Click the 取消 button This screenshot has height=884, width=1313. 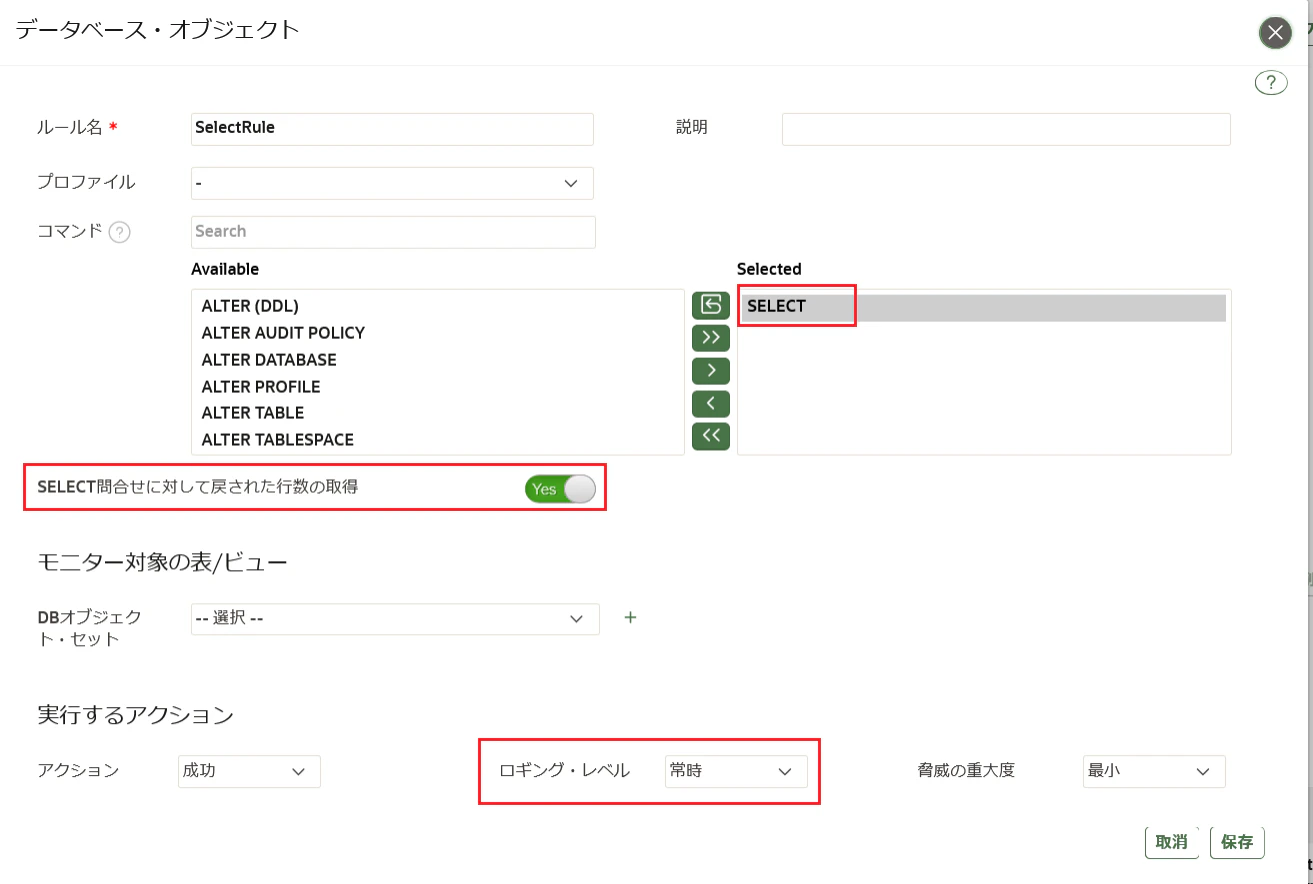(x=1172, y=842)
